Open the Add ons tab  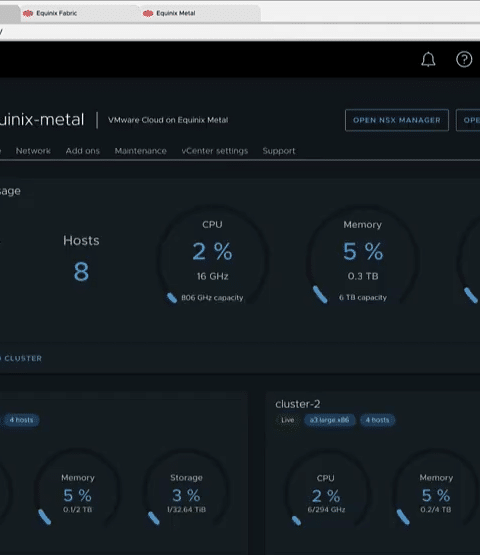[82, 151]
